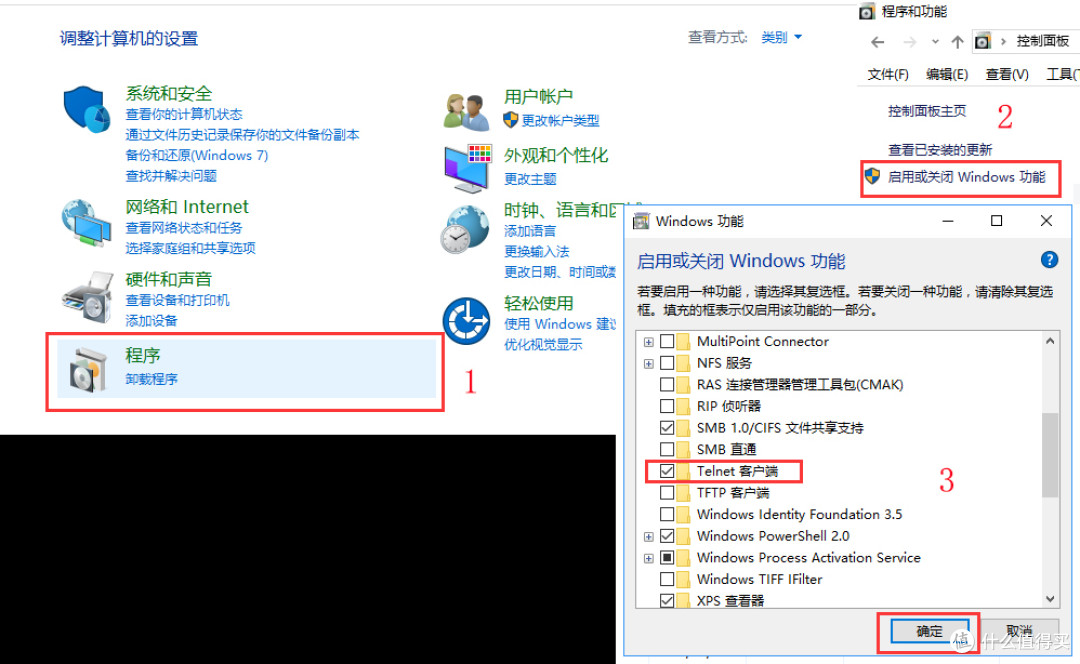
Task: Open the 文件(F) menu
Action: pos(888,74)
